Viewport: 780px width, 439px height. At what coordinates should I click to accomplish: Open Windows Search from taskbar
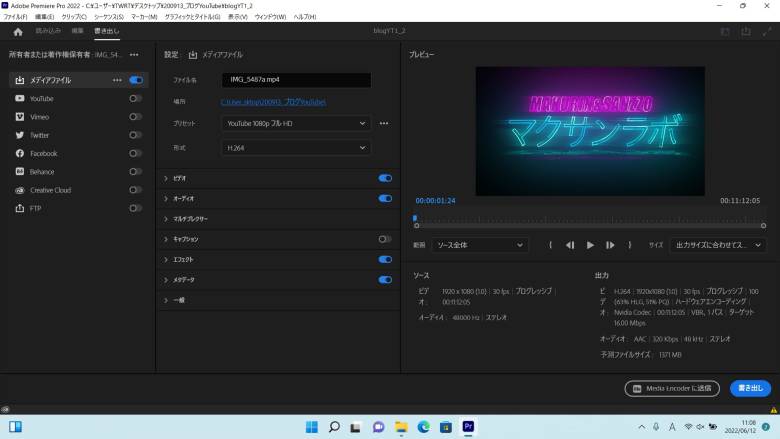tap(334, 427)
